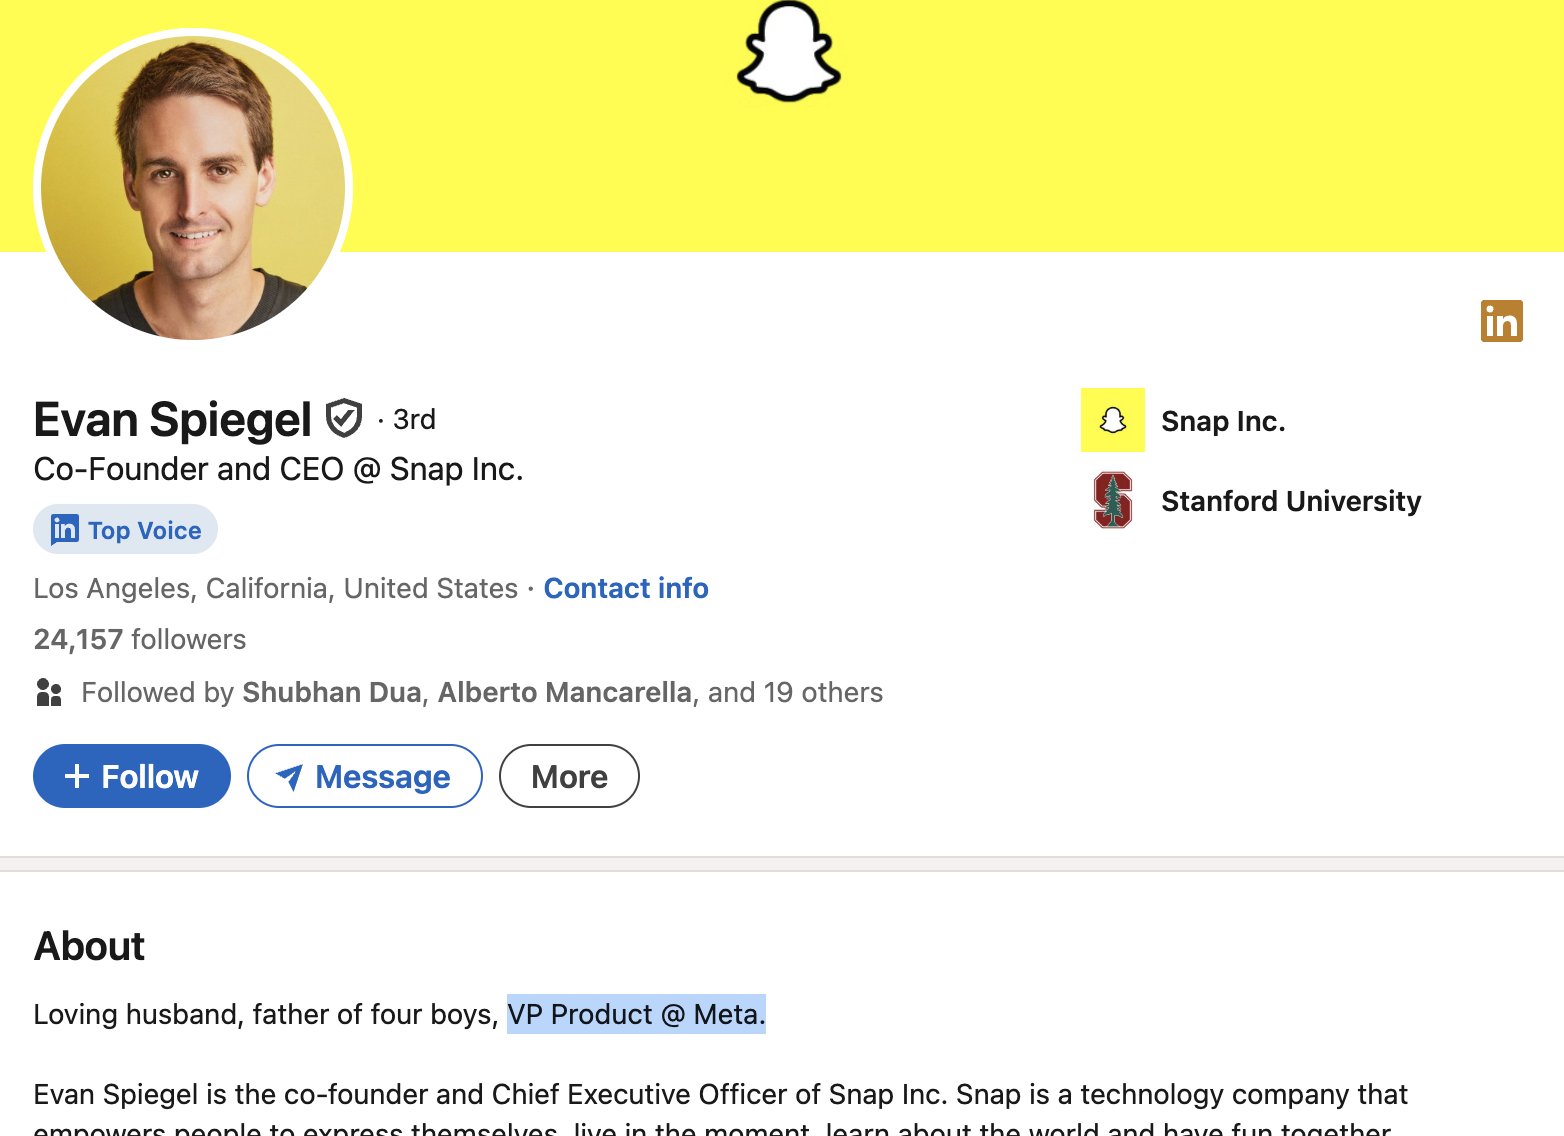1564x1136 pixels.
Task: Click the Snap Inc. company name
Action: click(x=1223, y=421)
